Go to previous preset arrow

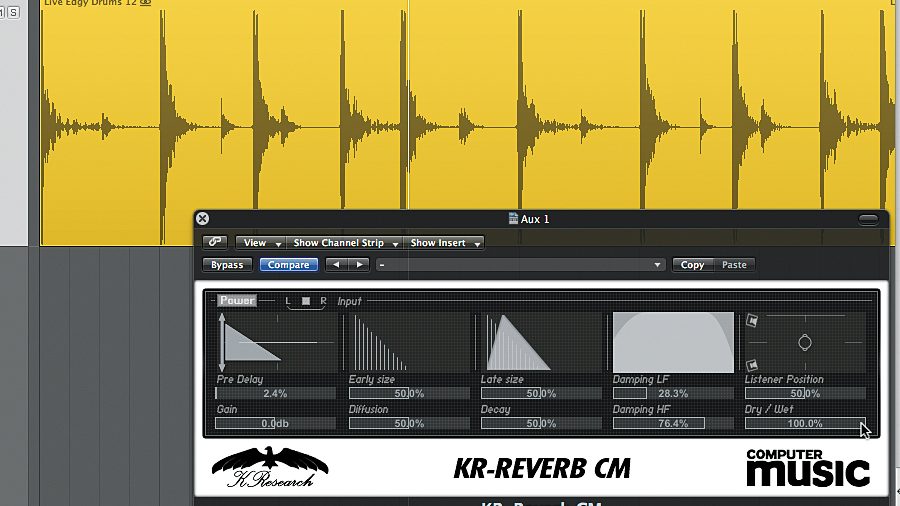coord(336,264)
